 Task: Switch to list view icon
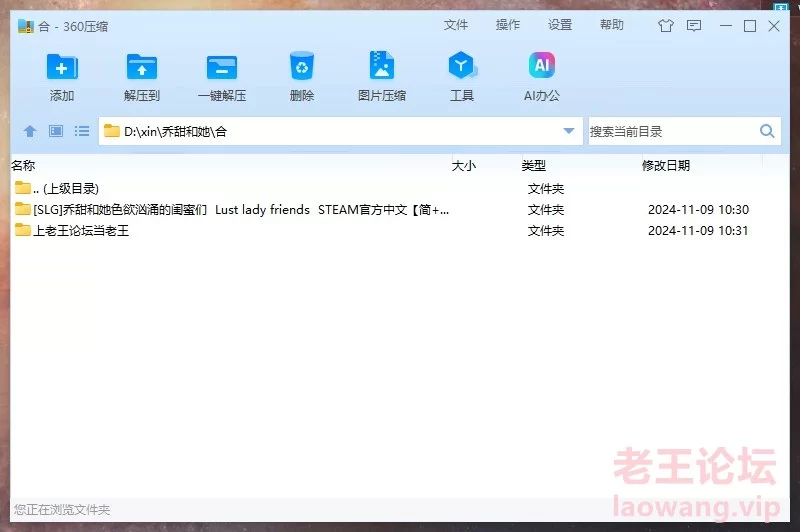(x=82, y=132)
